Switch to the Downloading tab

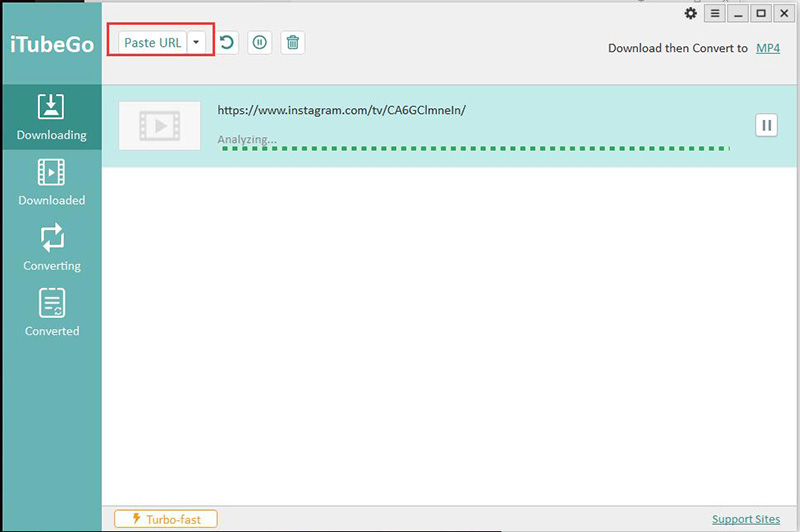point(52,117)
